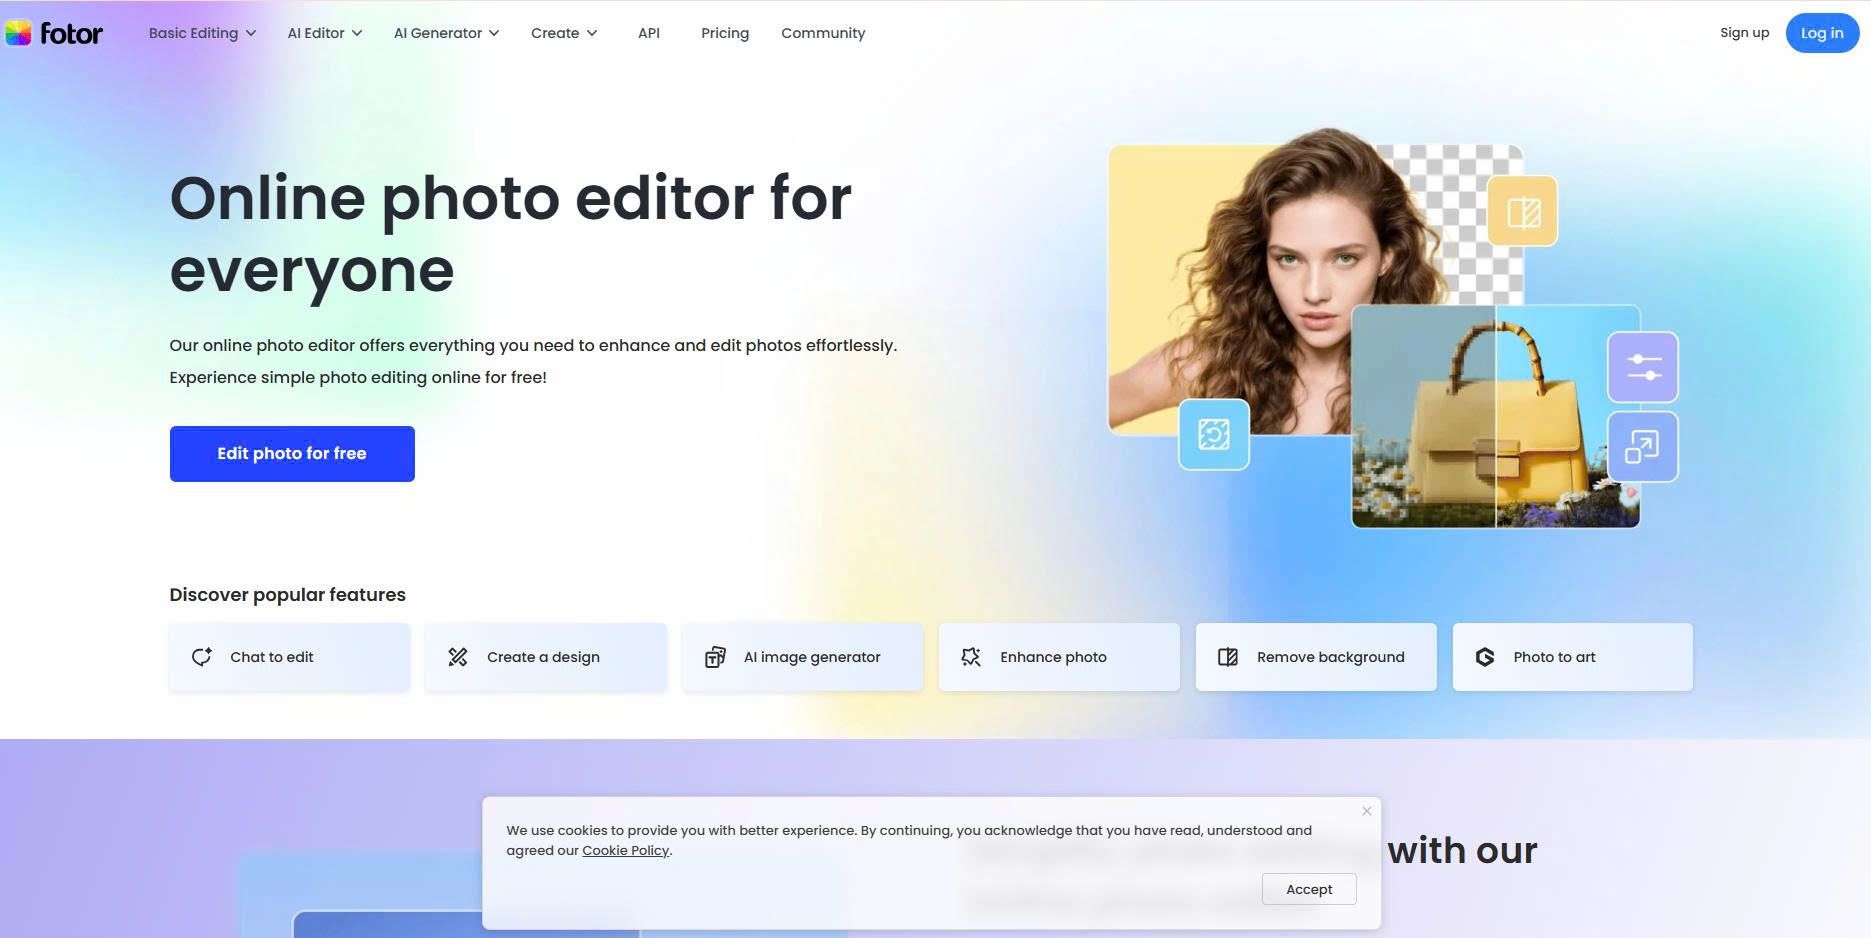Click the Chat to edit icon

coord(202,657)
